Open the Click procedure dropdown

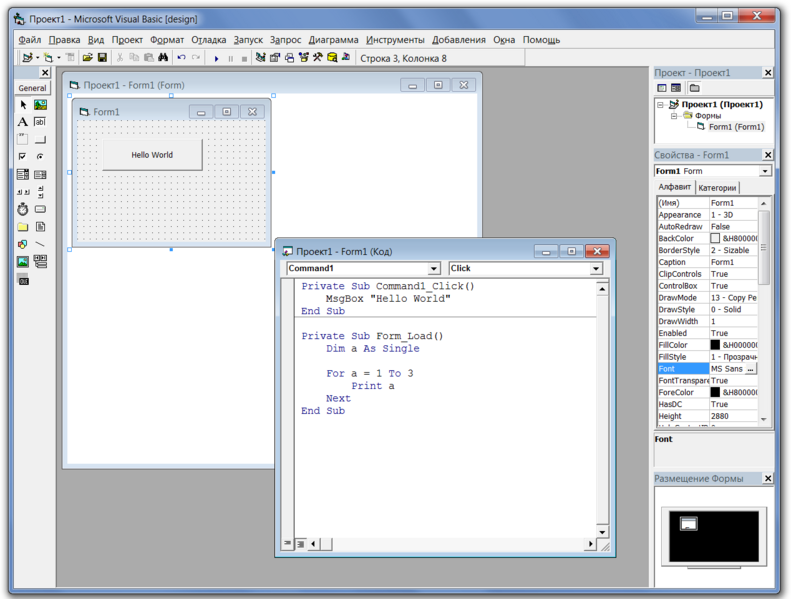click(x=595, y=269)
